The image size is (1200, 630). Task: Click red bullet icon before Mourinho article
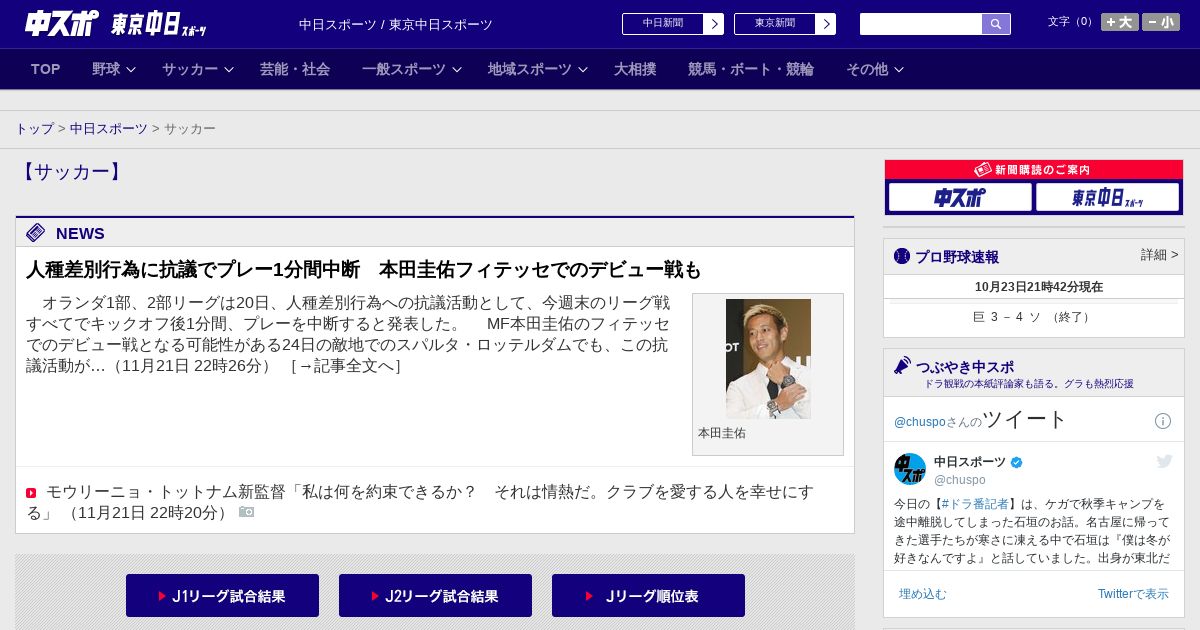pyautogui.click(x=31, y=493)
